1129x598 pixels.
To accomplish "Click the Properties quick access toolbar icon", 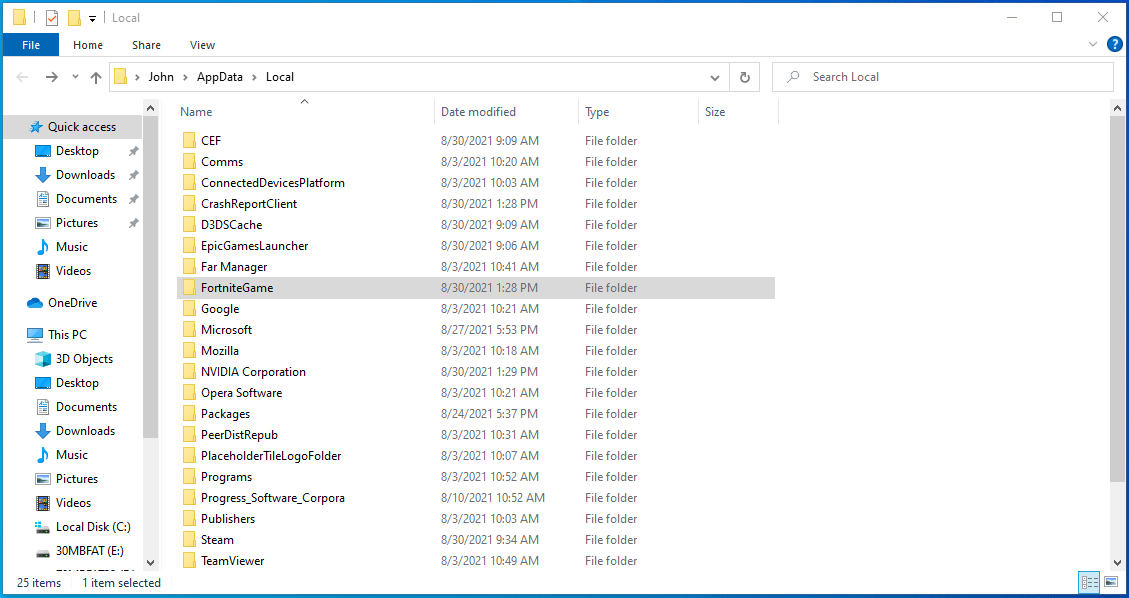I will (x=52, y=17).
